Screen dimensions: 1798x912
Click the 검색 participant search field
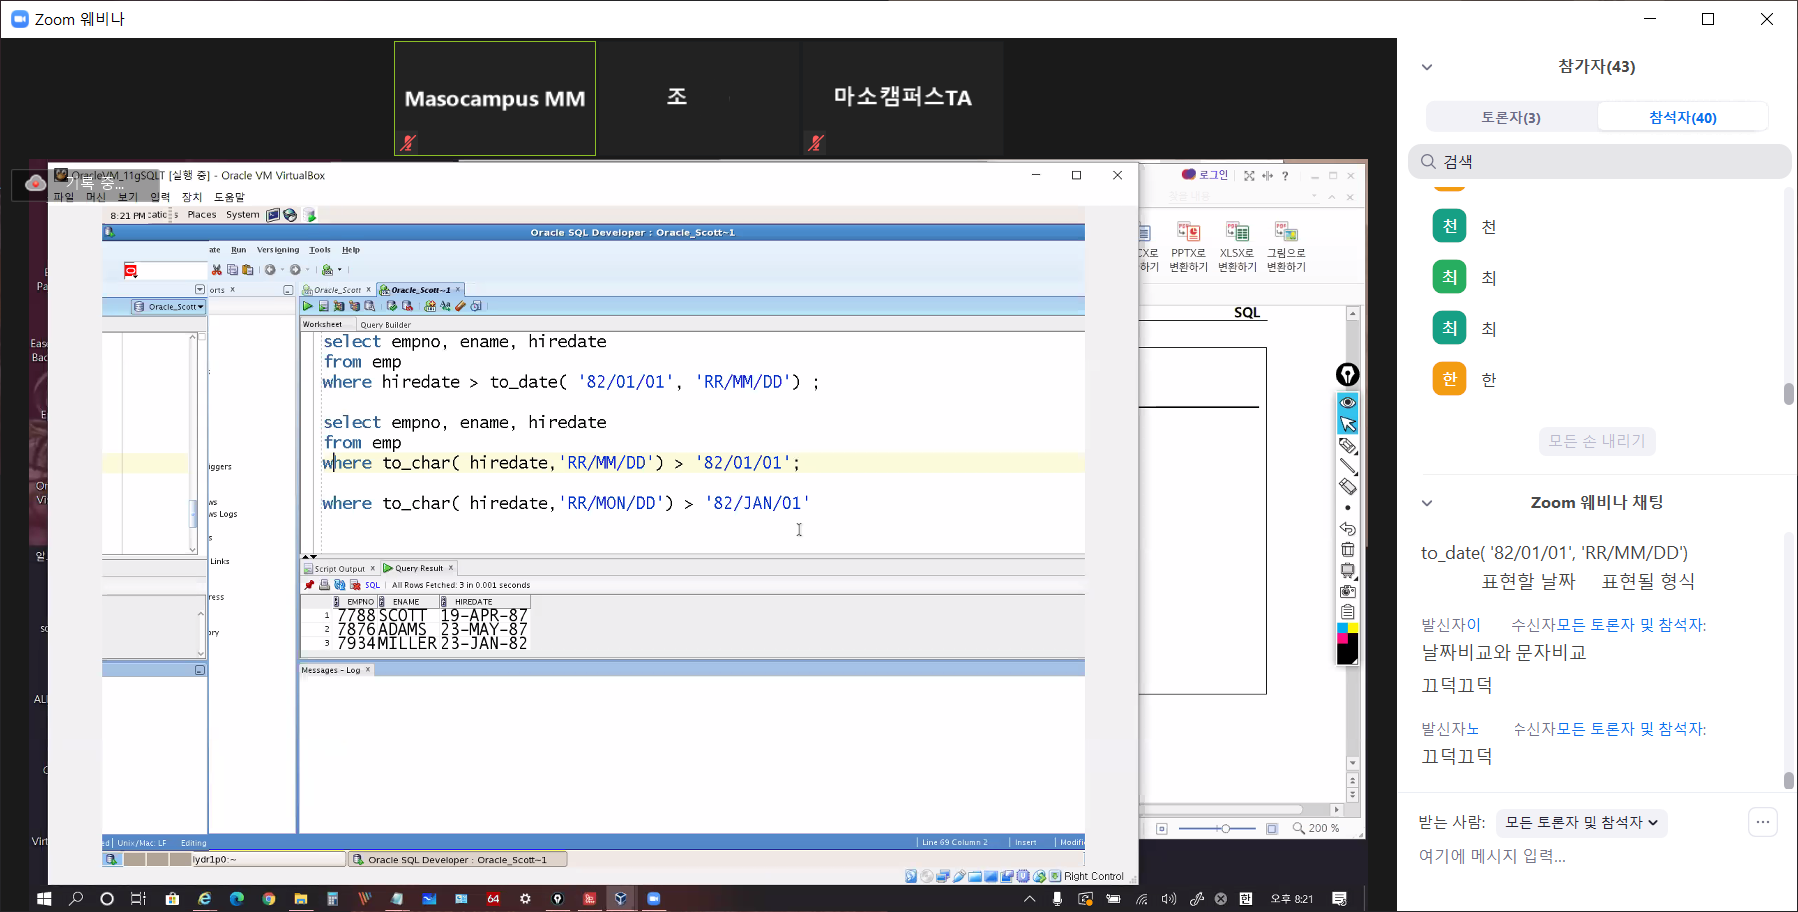coord(1600,162)
